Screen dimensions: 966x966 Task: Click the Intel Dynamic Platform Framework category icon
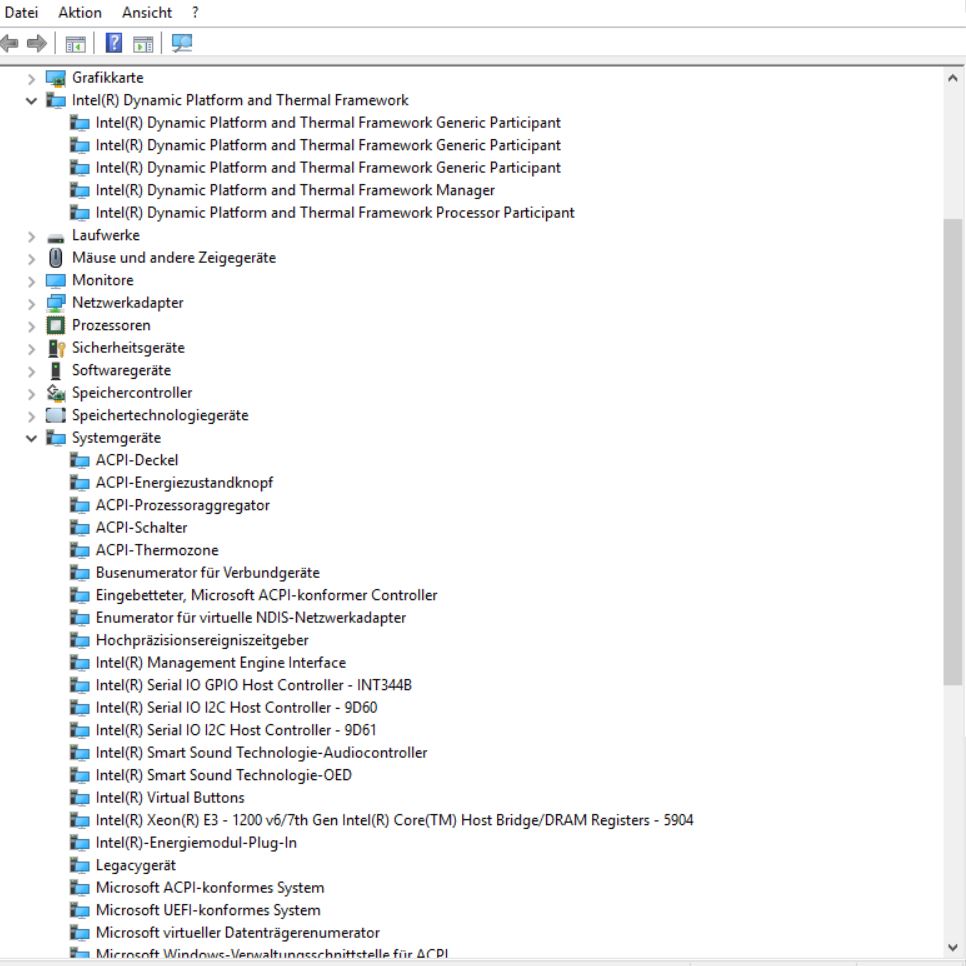tap(56, 100)
